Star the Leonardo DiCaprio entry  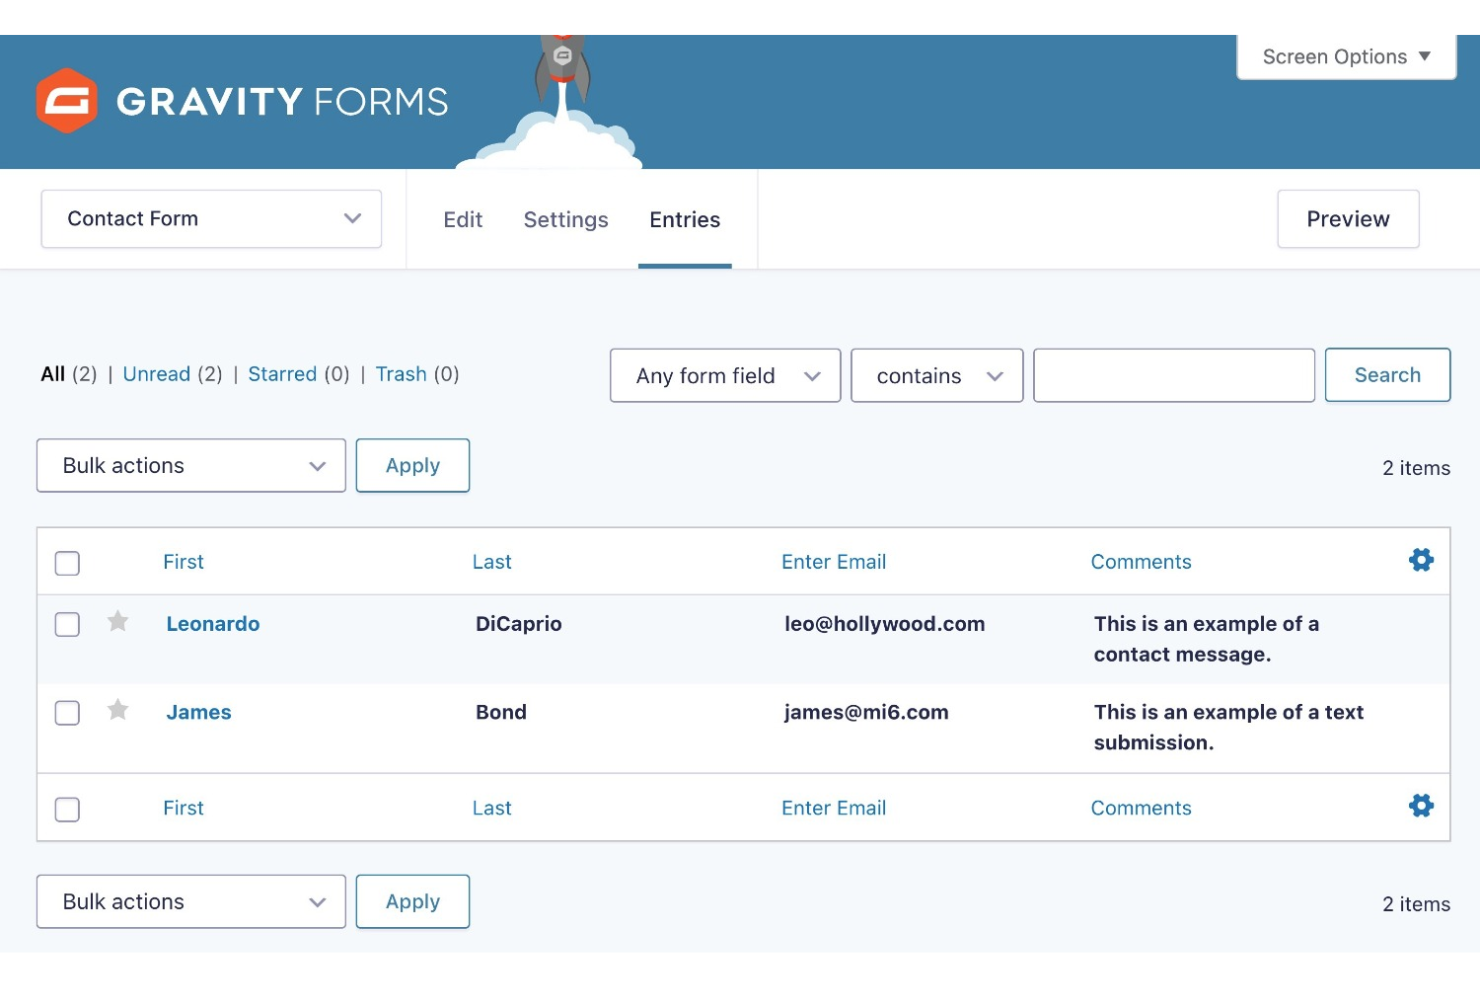click(117, 621)
